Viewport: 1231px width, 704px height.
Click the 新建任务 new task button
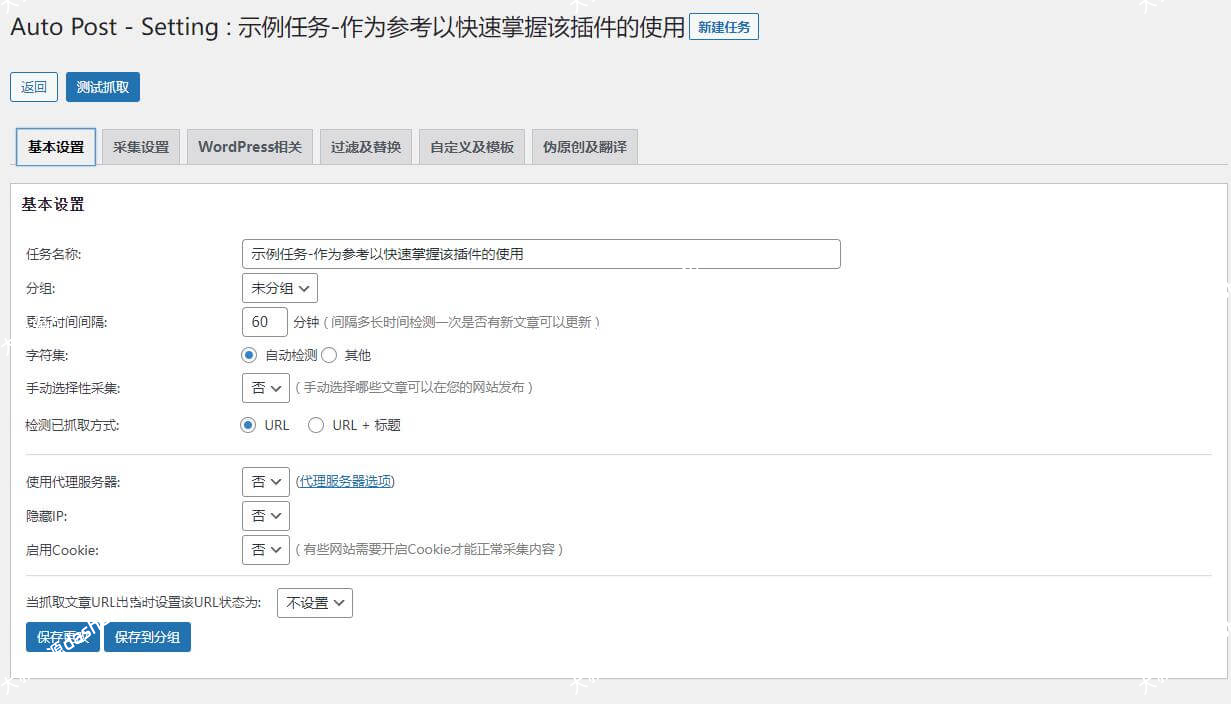point(723,27)
